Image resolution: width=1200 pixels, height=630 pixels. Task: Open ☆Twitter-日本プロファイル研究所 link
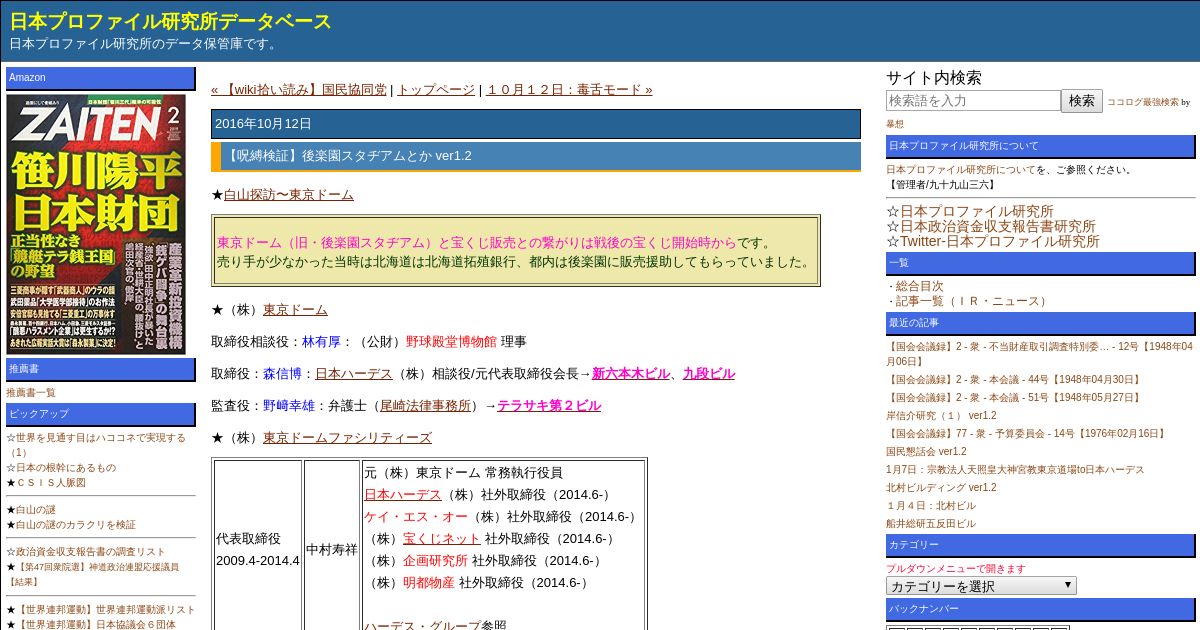[x=999, y=241]
